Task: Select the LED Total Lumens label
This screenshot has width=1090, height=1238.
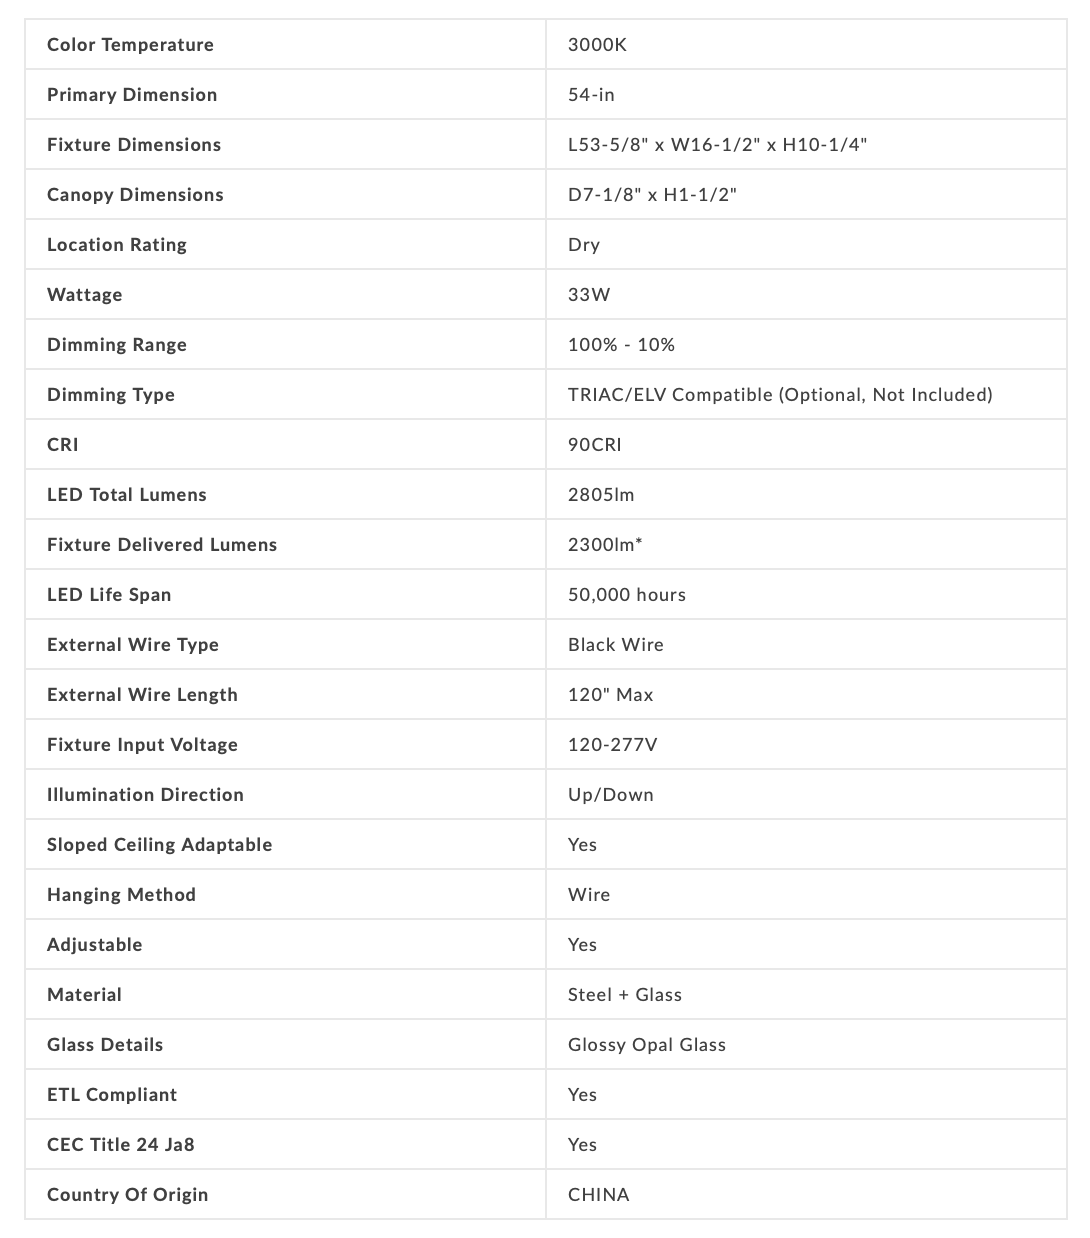Action: pyautogui.click(x=127, y=495)
